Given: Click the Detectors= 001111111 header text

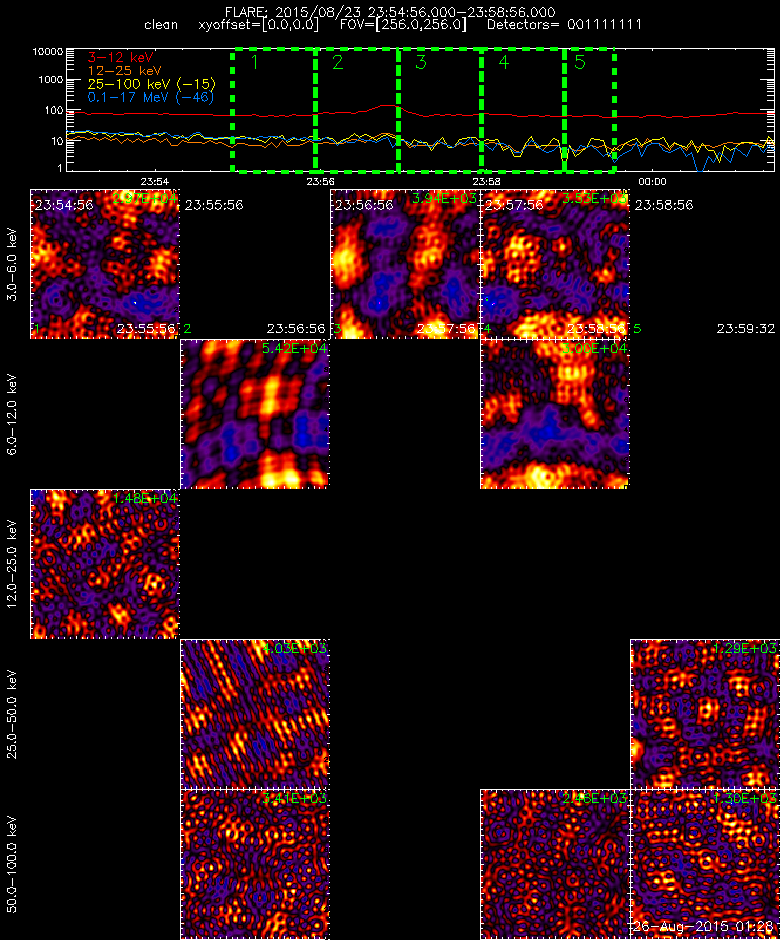Looking at the screenshot, I should click(x=564, y=25).
